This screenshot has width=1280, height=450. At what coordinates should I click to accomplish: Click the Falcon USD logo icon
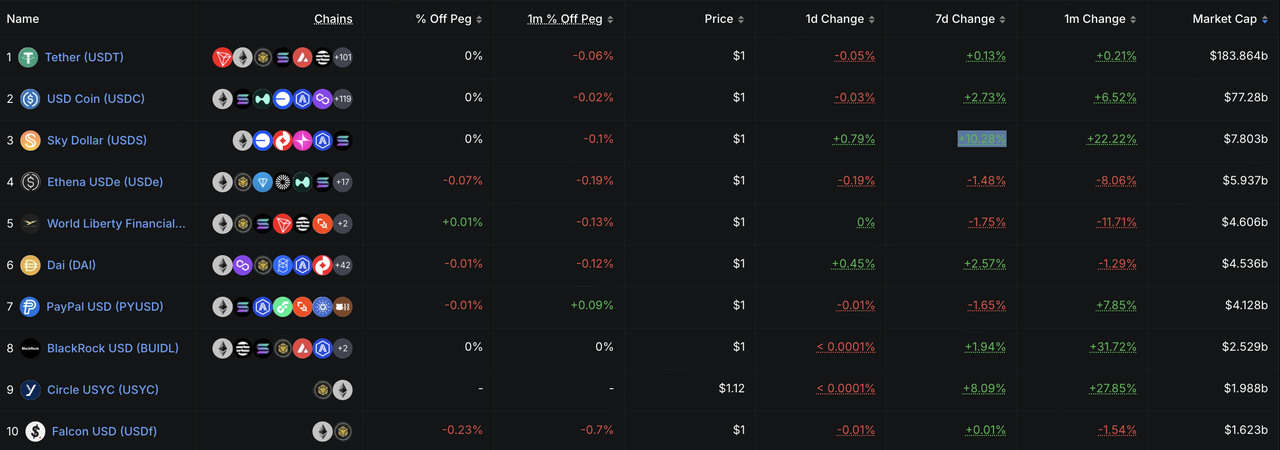[35, 431]
